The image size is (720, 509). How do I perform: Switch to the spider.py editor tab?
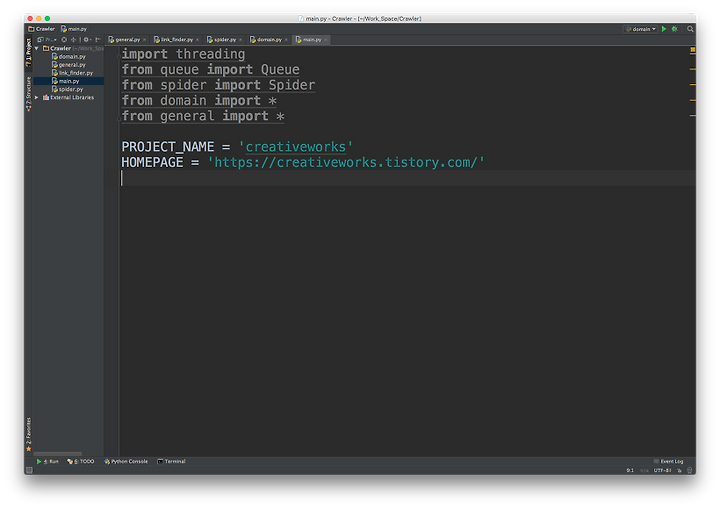point(222,40)
